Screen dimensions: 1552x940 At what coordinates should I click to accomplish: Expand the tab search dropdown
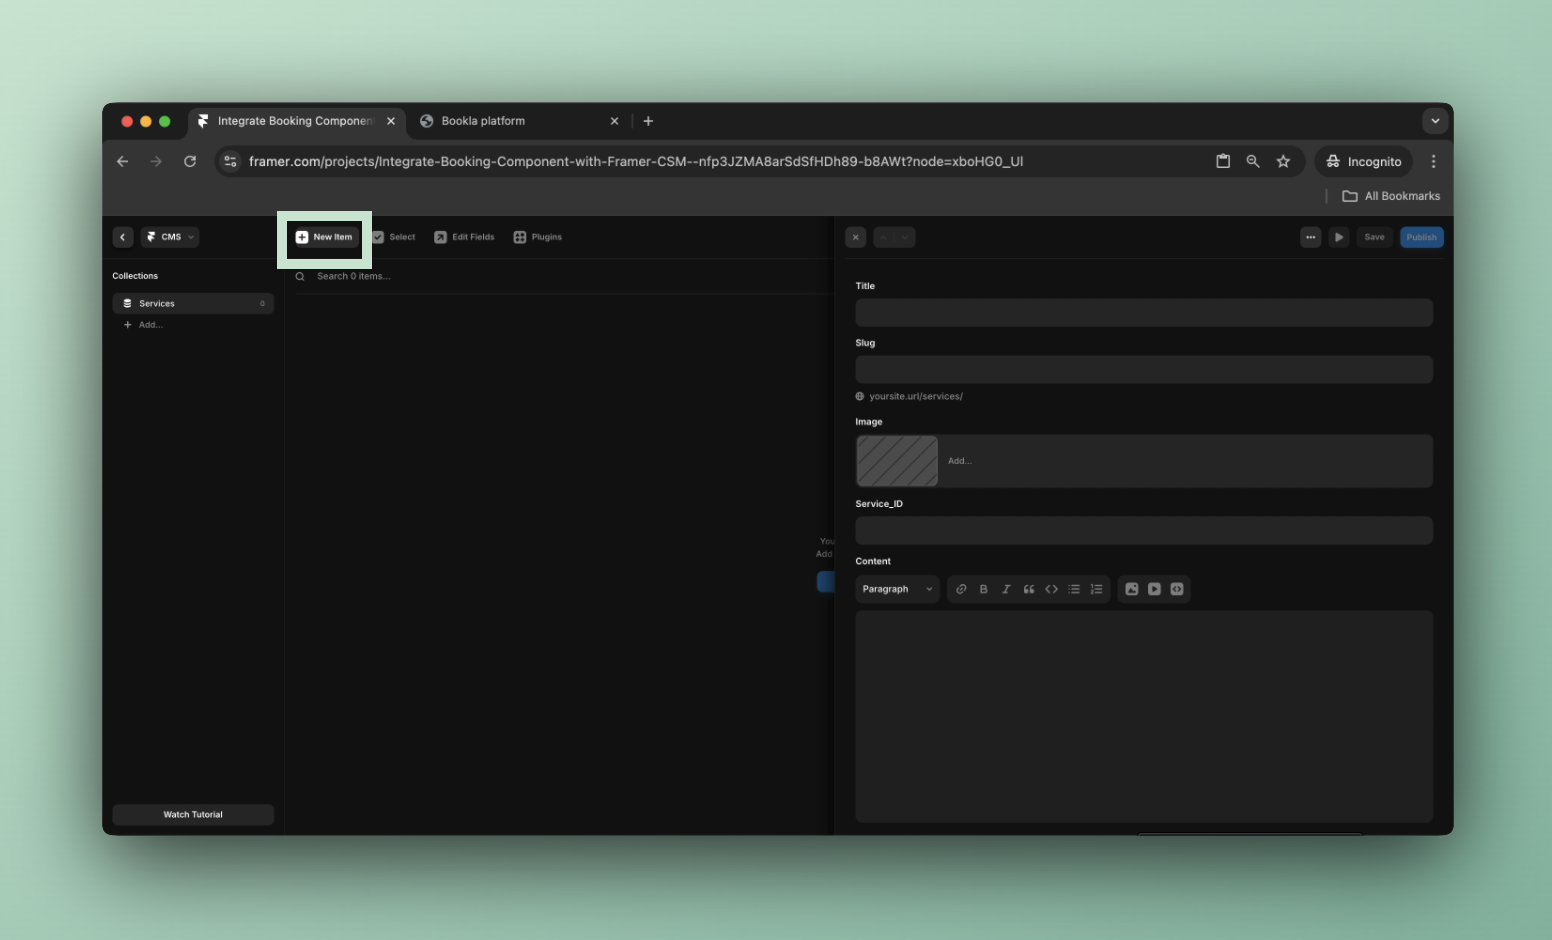pos(1435,121)
